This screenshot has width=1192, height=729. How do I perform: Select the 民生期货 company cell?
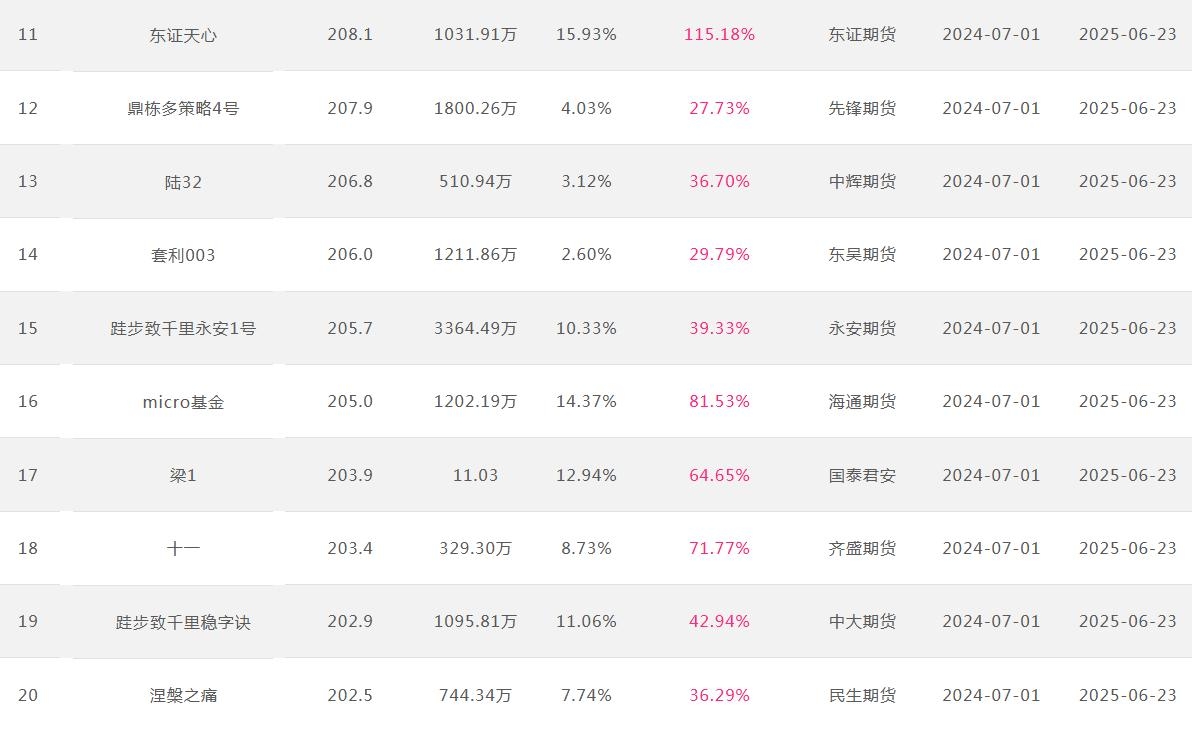[x=862, y=695]
